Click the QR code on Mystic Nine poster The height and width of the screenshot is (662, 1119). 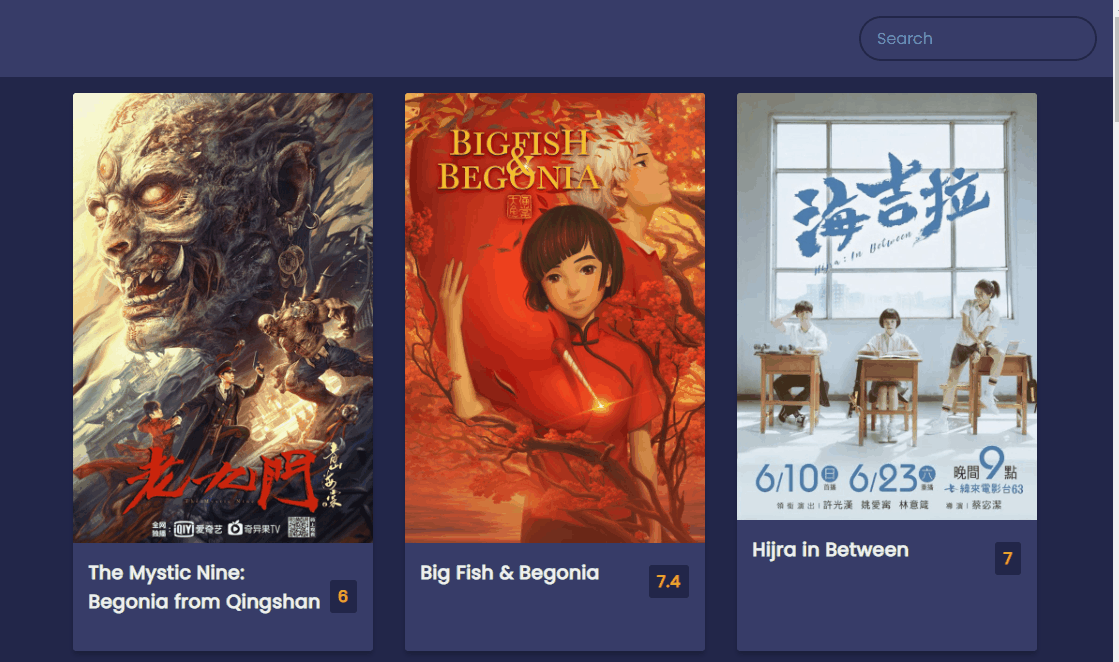coord(301,527)
